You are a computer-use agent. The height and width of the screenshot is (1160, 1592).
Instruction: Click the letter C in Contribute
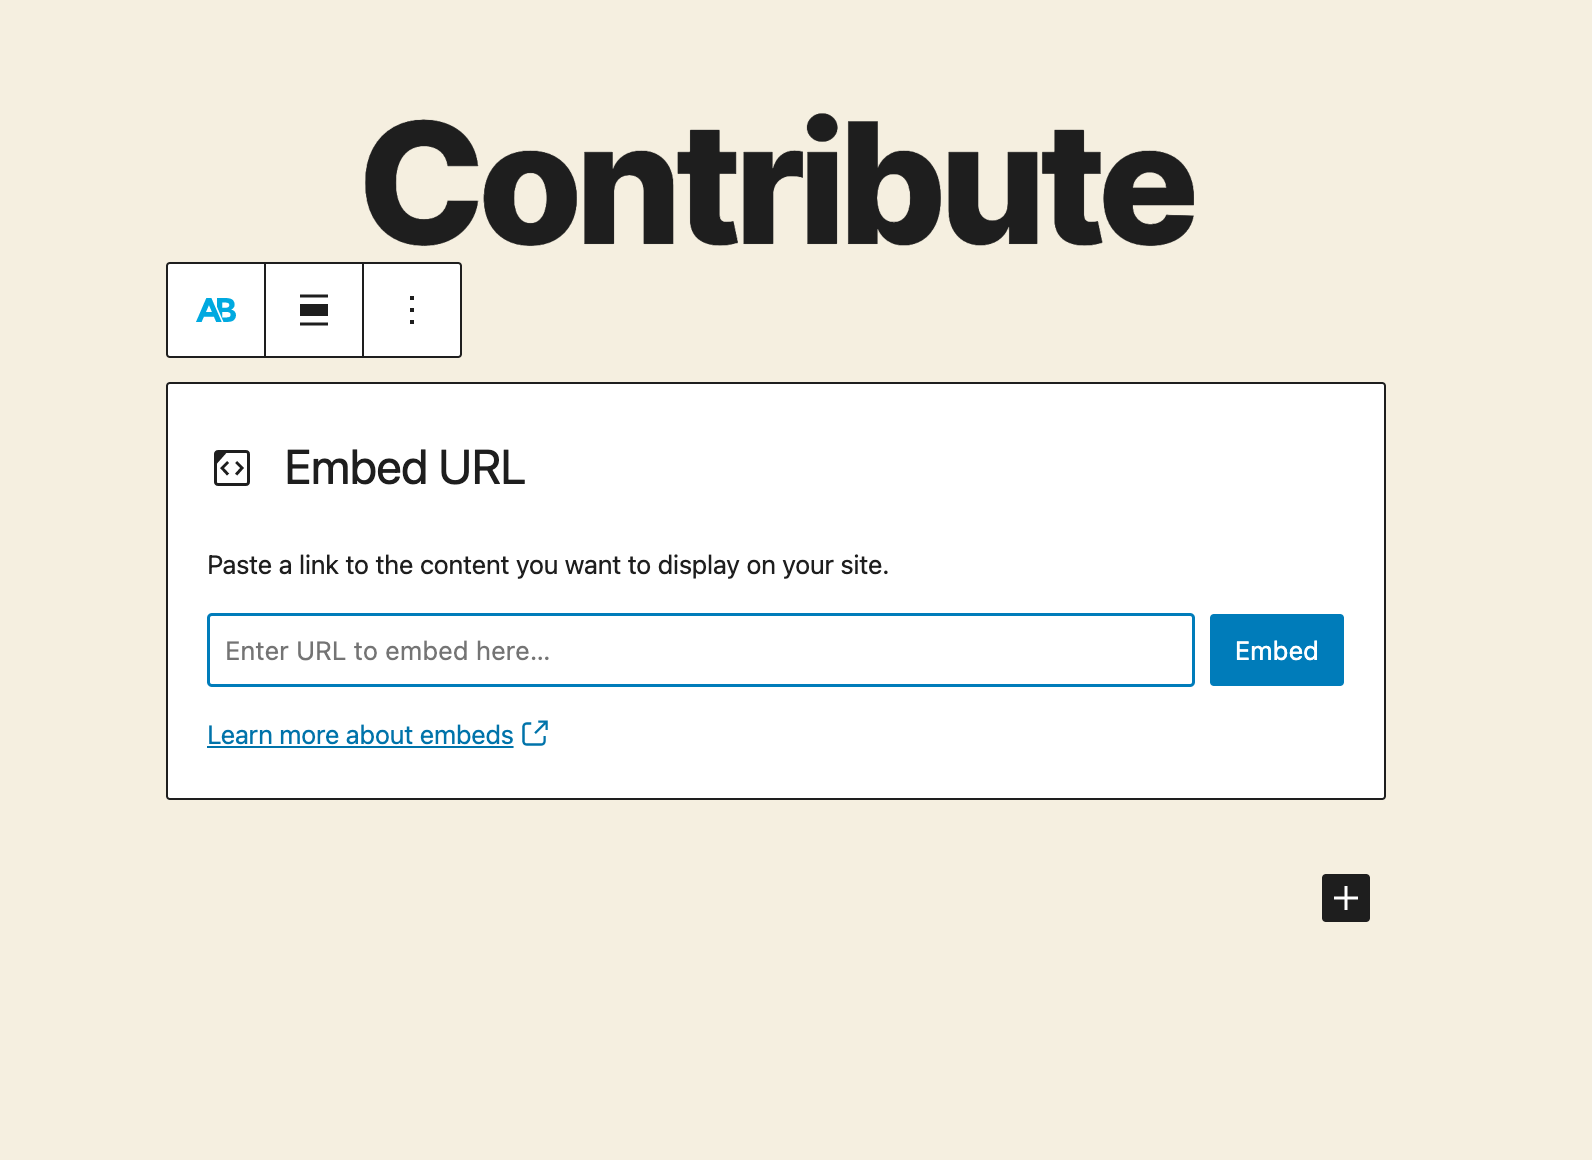click(x=420, y=185)
